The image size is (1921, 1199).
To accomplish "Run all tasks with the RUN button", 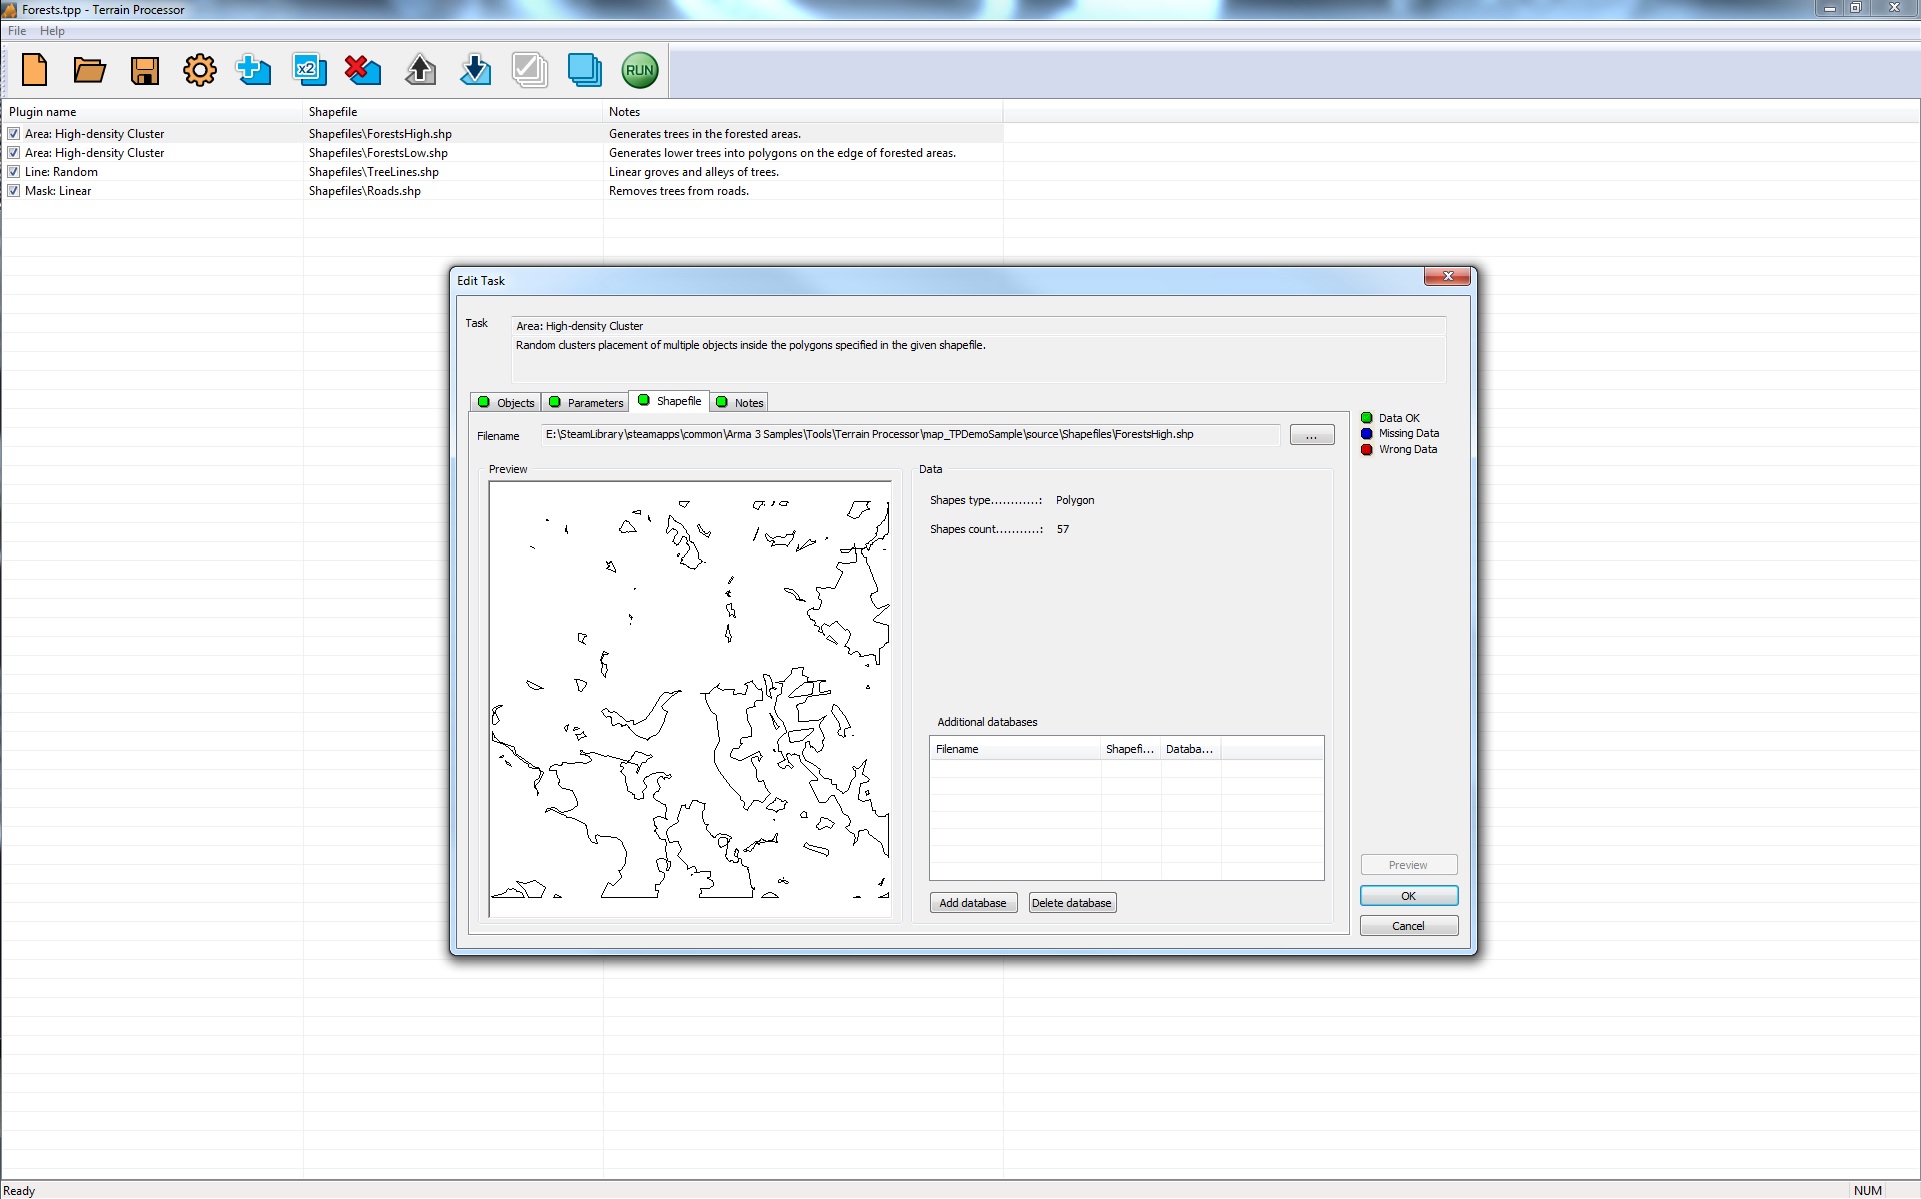I will [x=639, y=70].
